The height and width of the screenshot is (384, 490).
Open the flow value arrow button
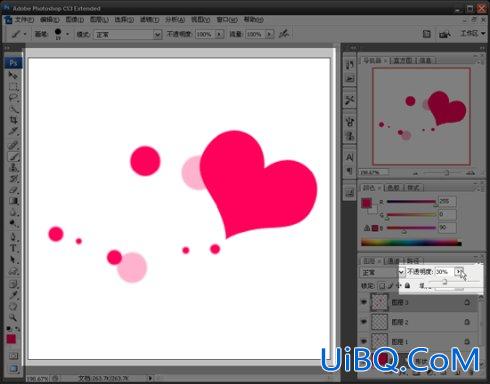point(269,34)
